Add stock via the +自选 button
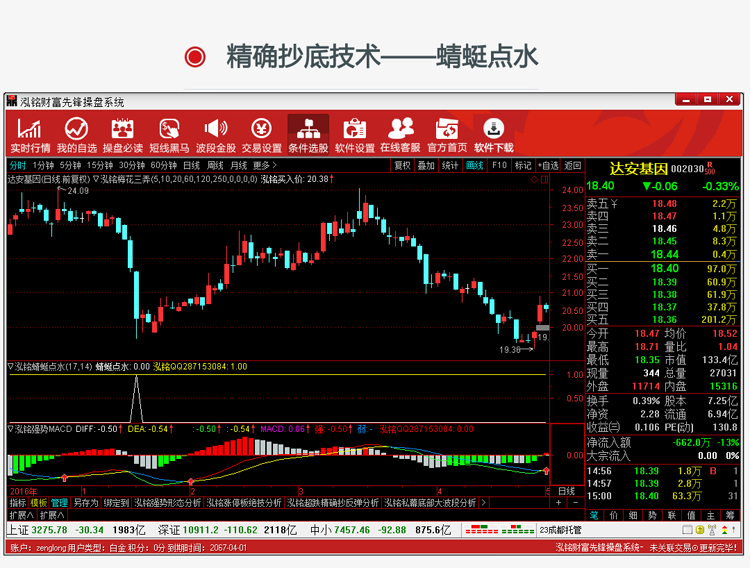This screenshot has height=568, width=750. coord(548,166)
